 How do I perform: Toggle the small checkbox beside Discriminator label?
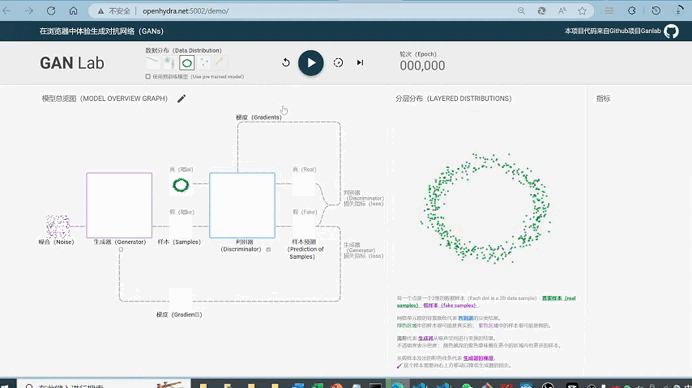pyautogui.click(x=268, y=249)
